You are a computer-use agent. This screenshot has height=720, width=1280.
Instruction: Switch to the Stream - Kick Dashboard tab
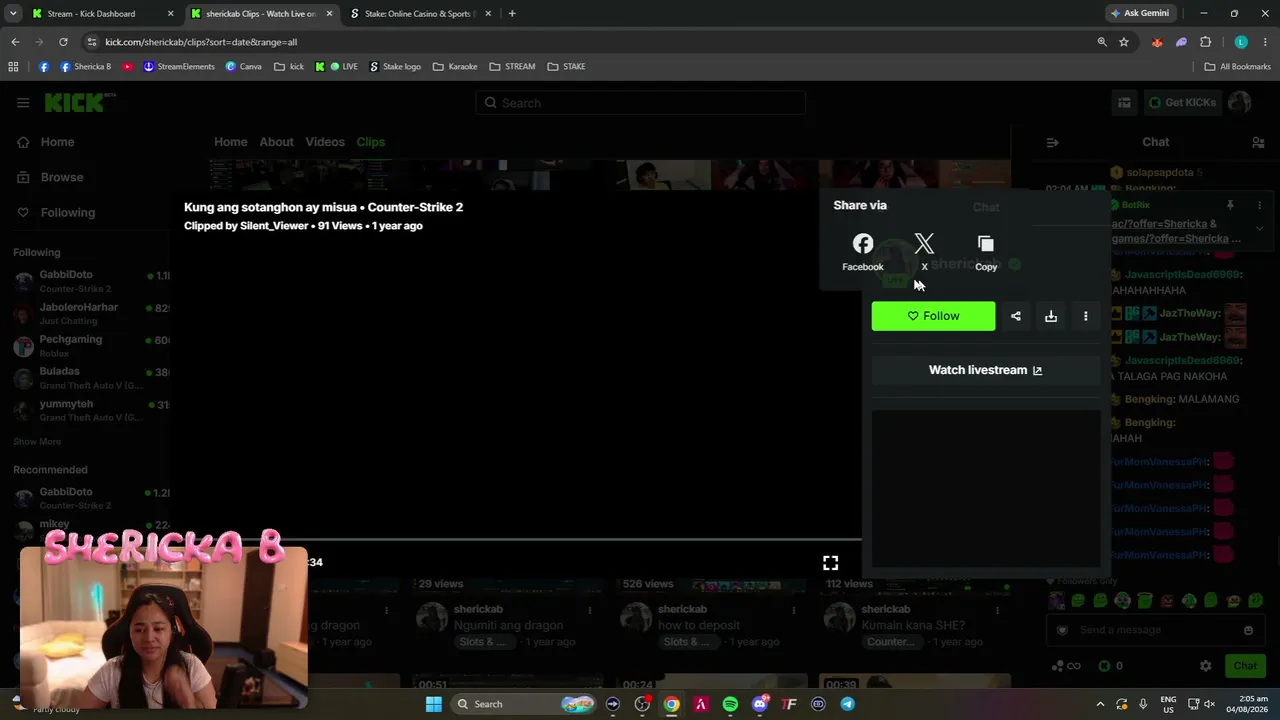pyautogui.click(x=101, y=14)
